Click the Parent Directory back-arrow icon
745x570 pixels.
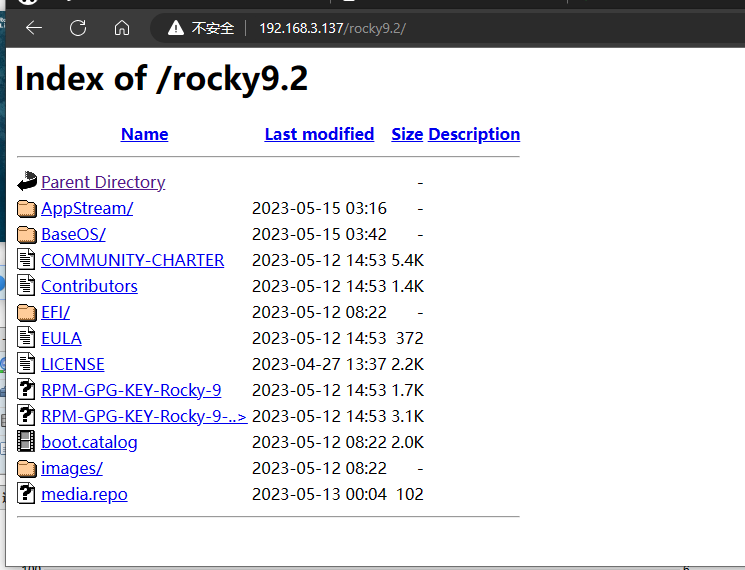click(27, 182)
